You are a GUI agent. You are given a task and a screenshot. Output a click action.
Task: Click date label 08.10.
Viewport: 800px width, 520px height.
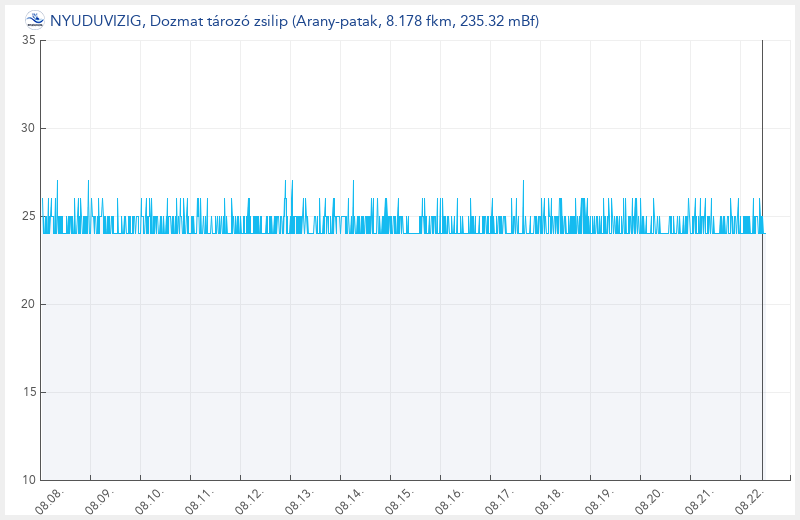point(150,501)
